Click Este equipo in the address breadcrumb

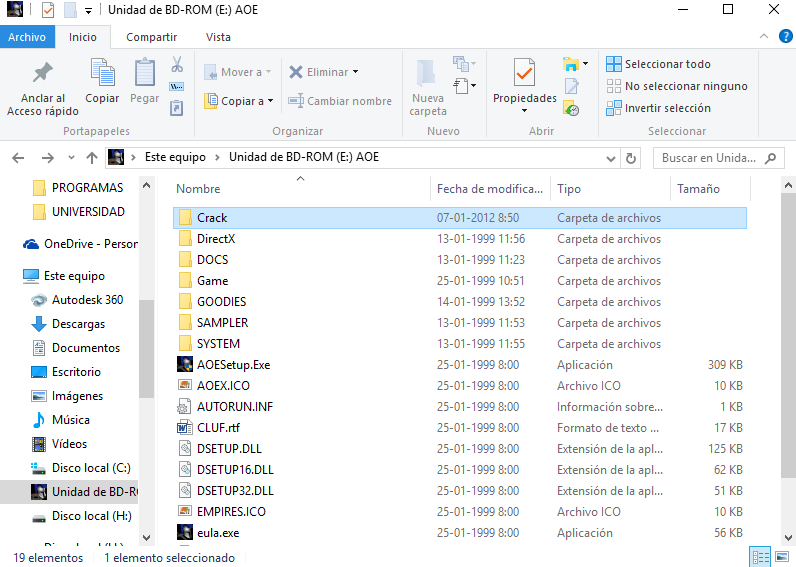175,157
